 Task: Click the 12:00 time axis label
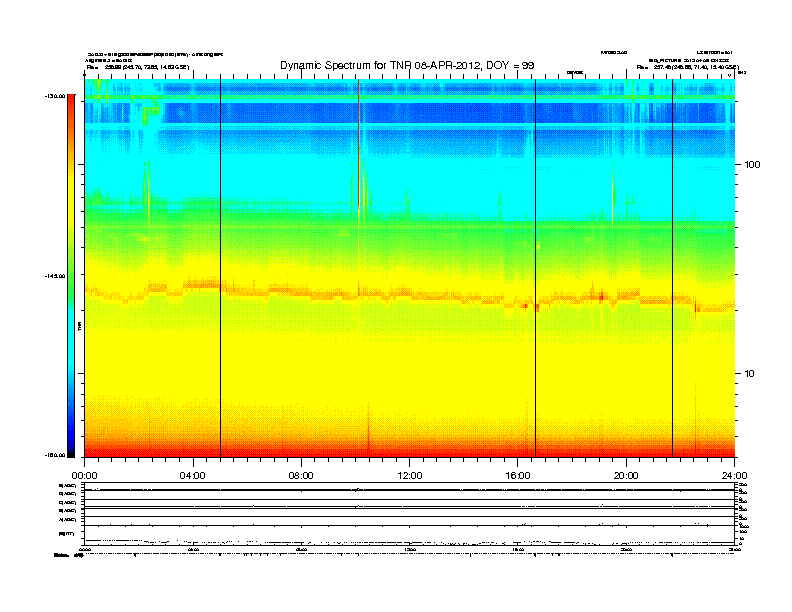tap(409, 475)
